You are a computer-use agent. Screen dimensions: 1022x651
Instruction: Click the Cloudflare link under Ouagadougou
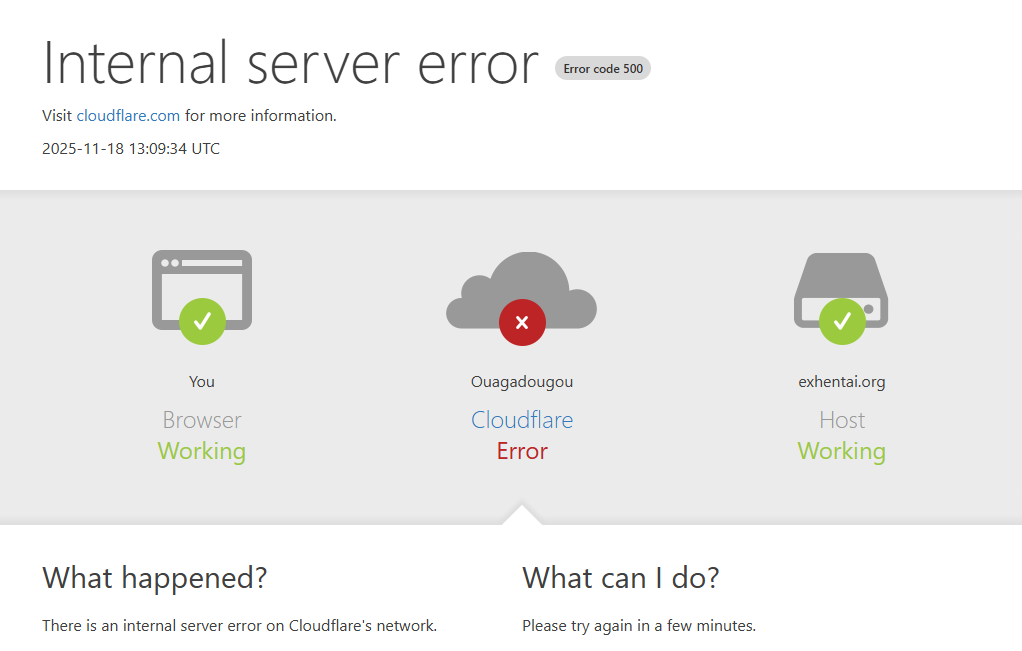pyautogui.click(x=522, y=420)
